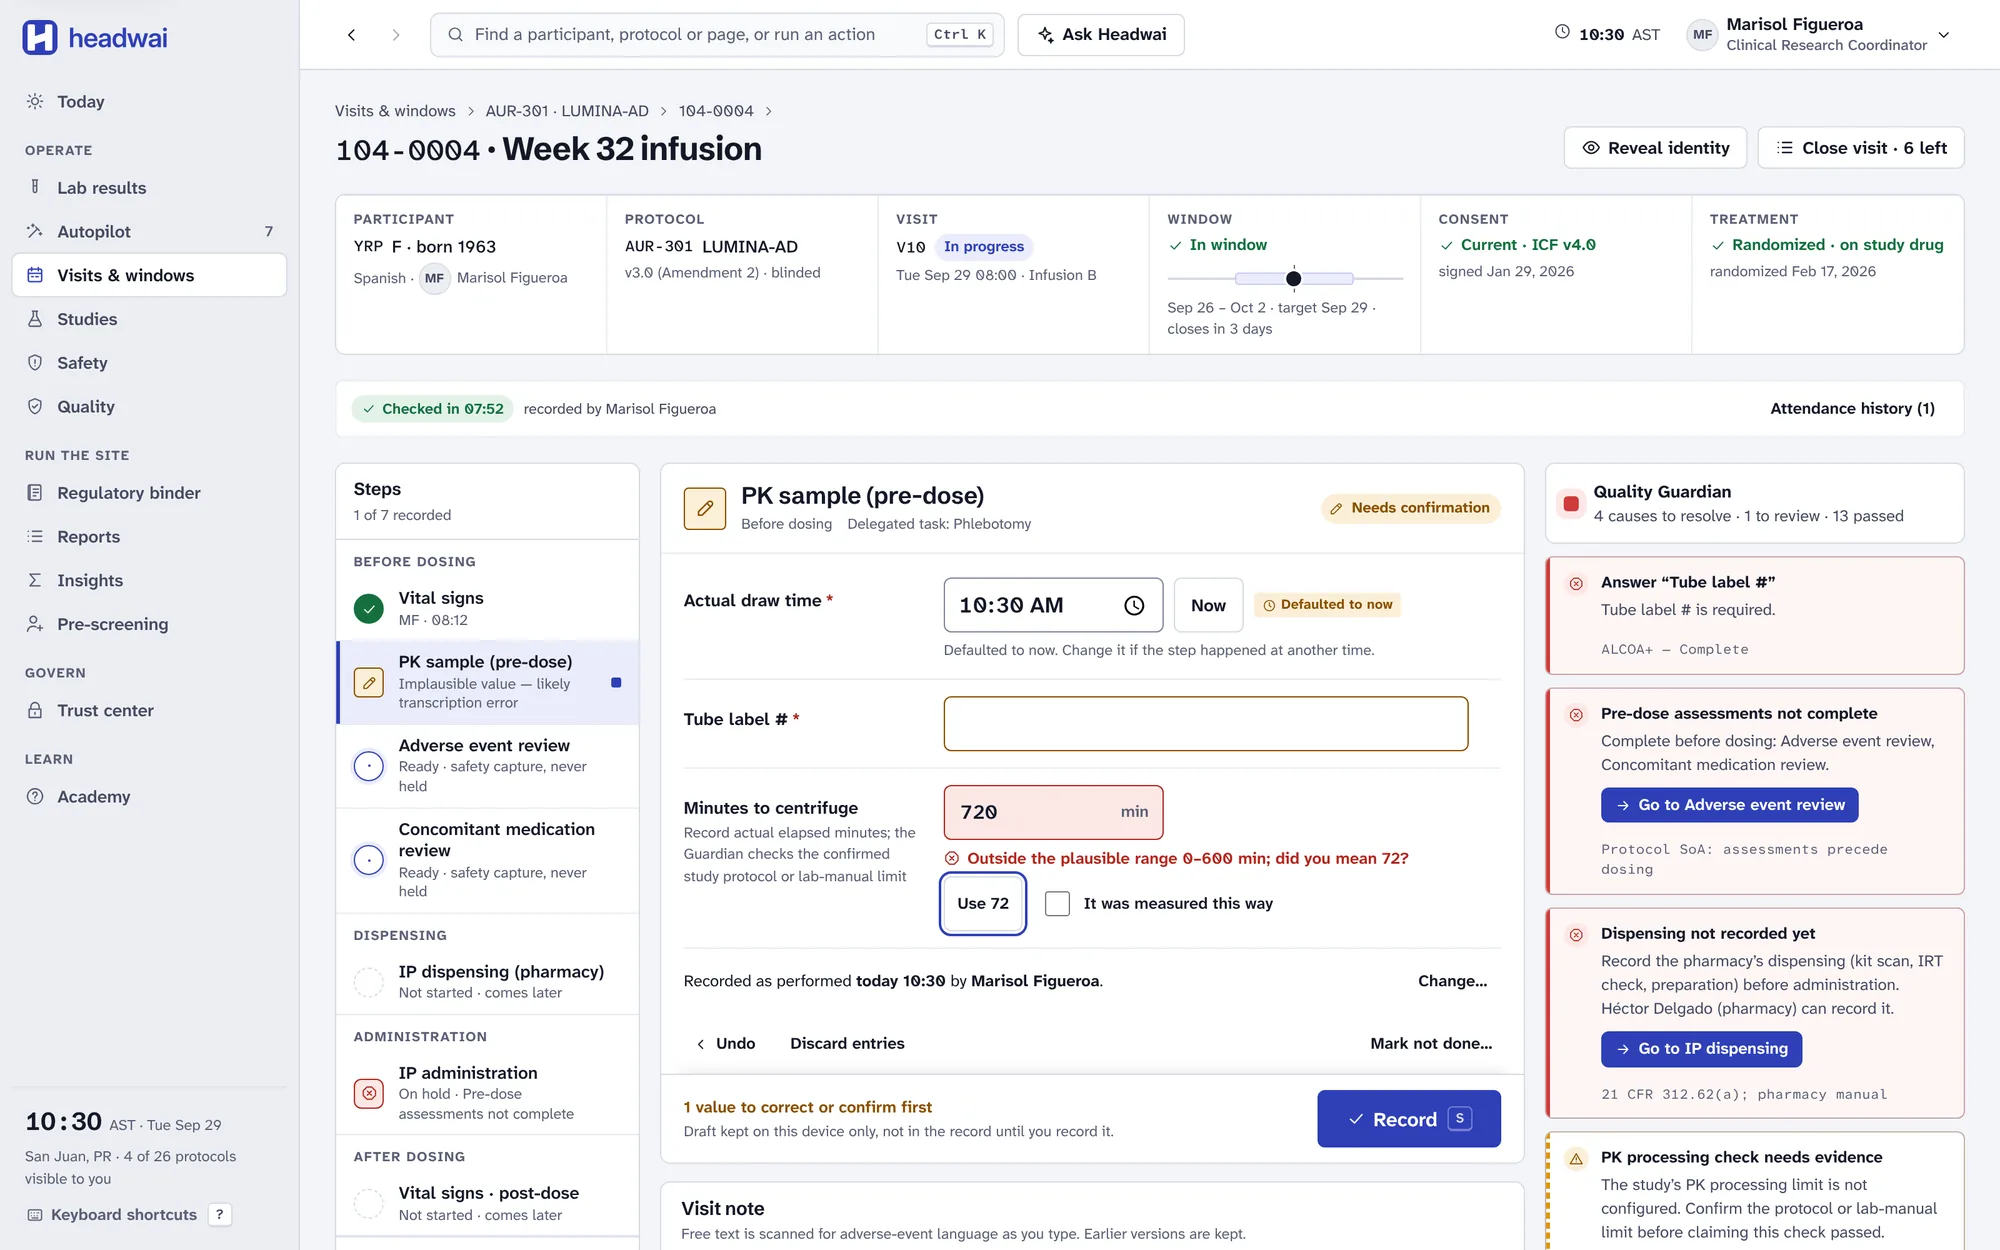
Task: Click the red Quality Guardian status icon
Action: [1571, 504]
